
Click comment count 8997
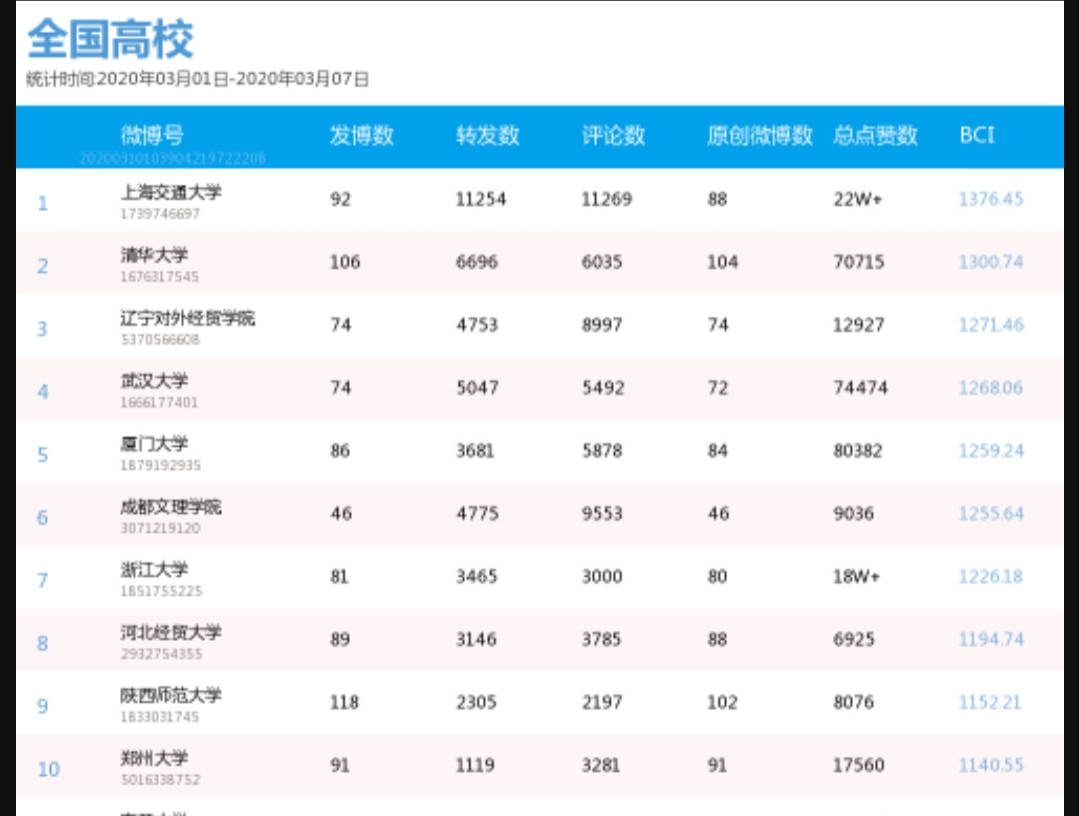[602, 325]
